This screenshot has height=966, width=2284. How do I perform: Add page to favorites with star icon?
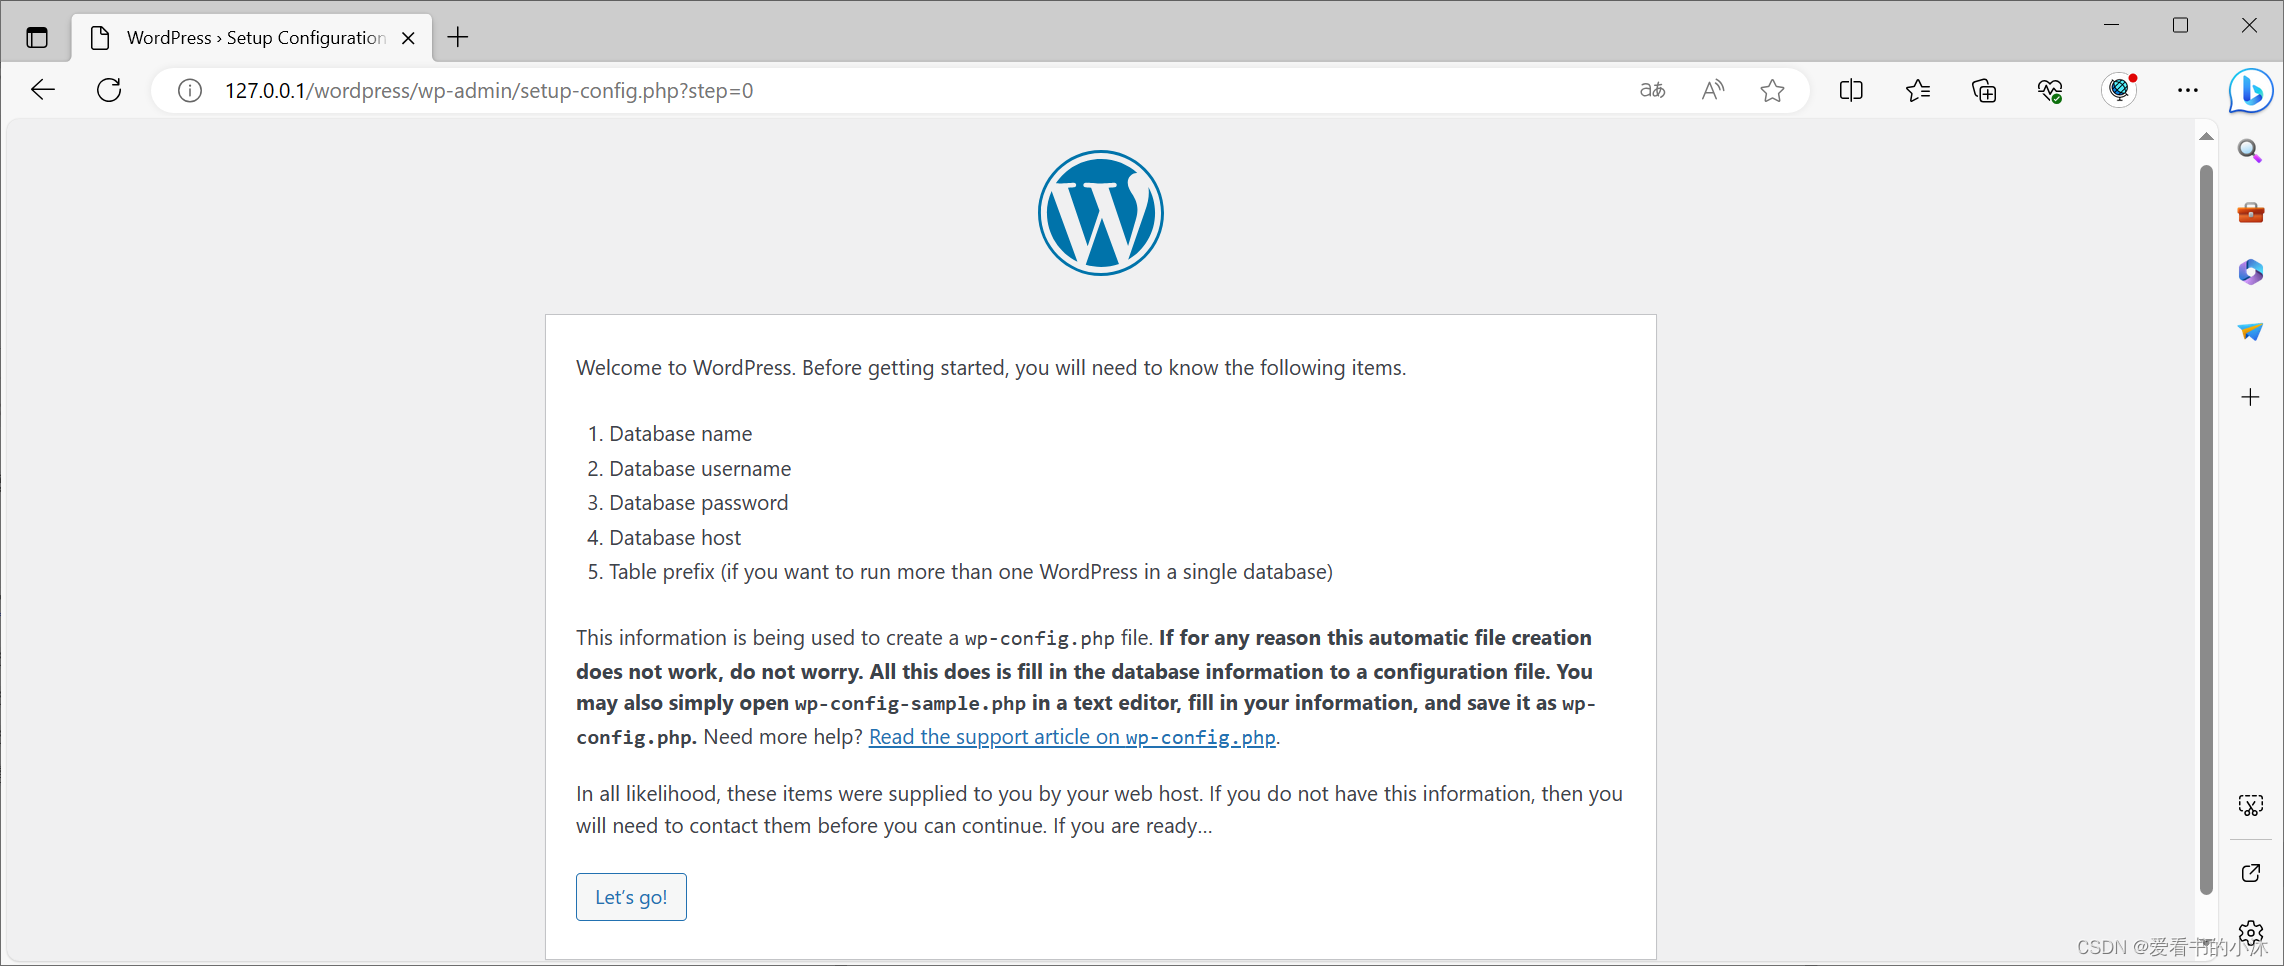click(x=1773, y=91)
